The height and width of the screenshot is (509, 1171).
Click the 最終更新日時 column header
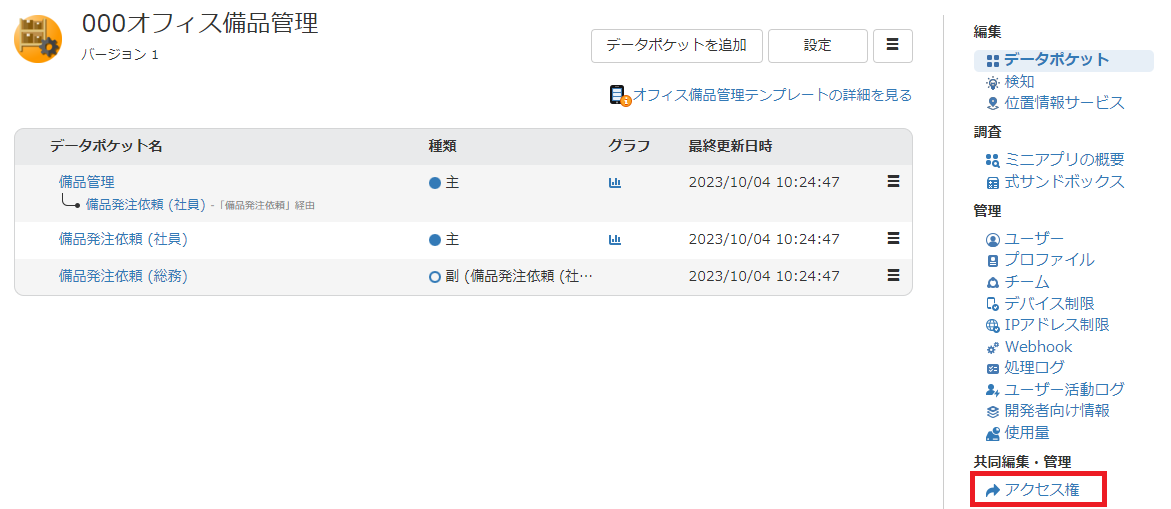tap(730, 146)
